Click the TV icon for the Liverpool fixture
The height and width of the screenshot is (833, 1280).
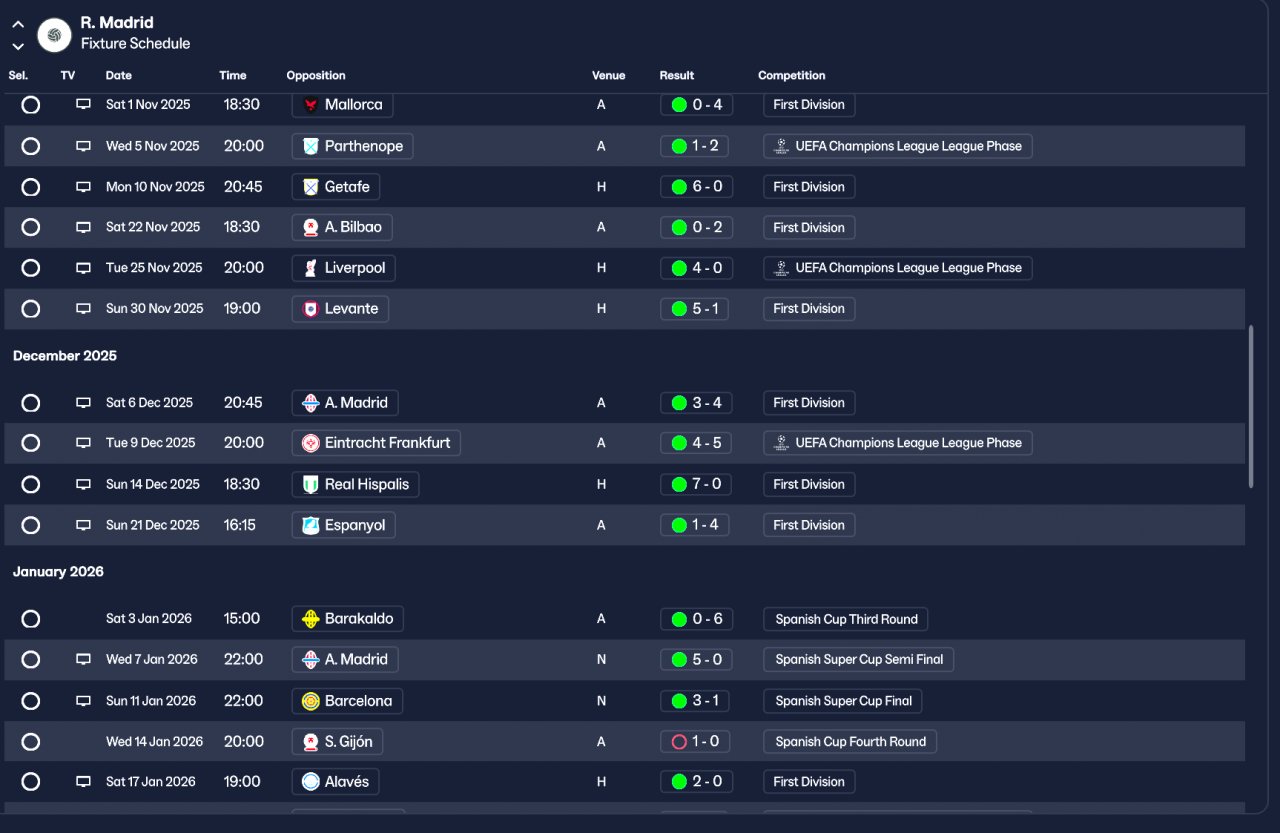pyautogui.click(x=84, y=268)
